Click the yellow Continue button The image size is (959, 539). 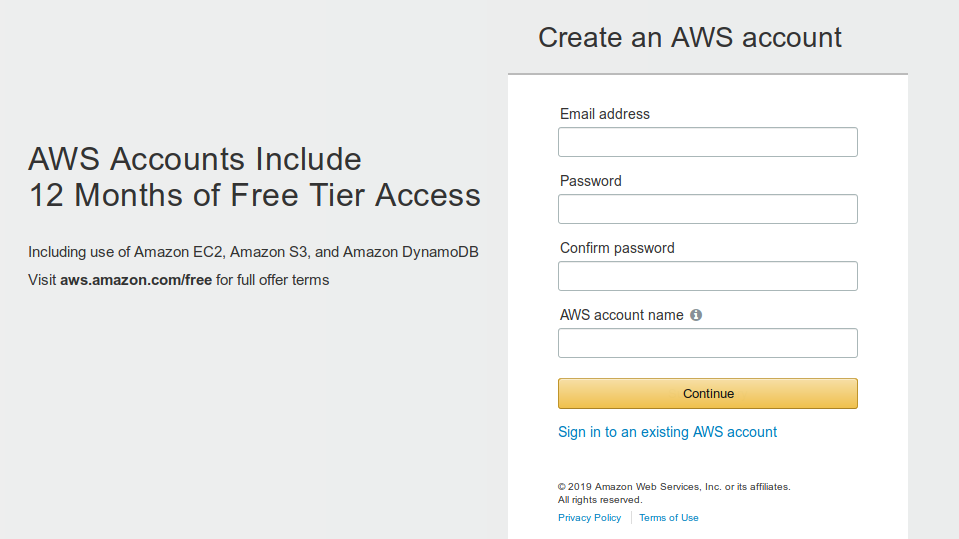coord(708,393)
